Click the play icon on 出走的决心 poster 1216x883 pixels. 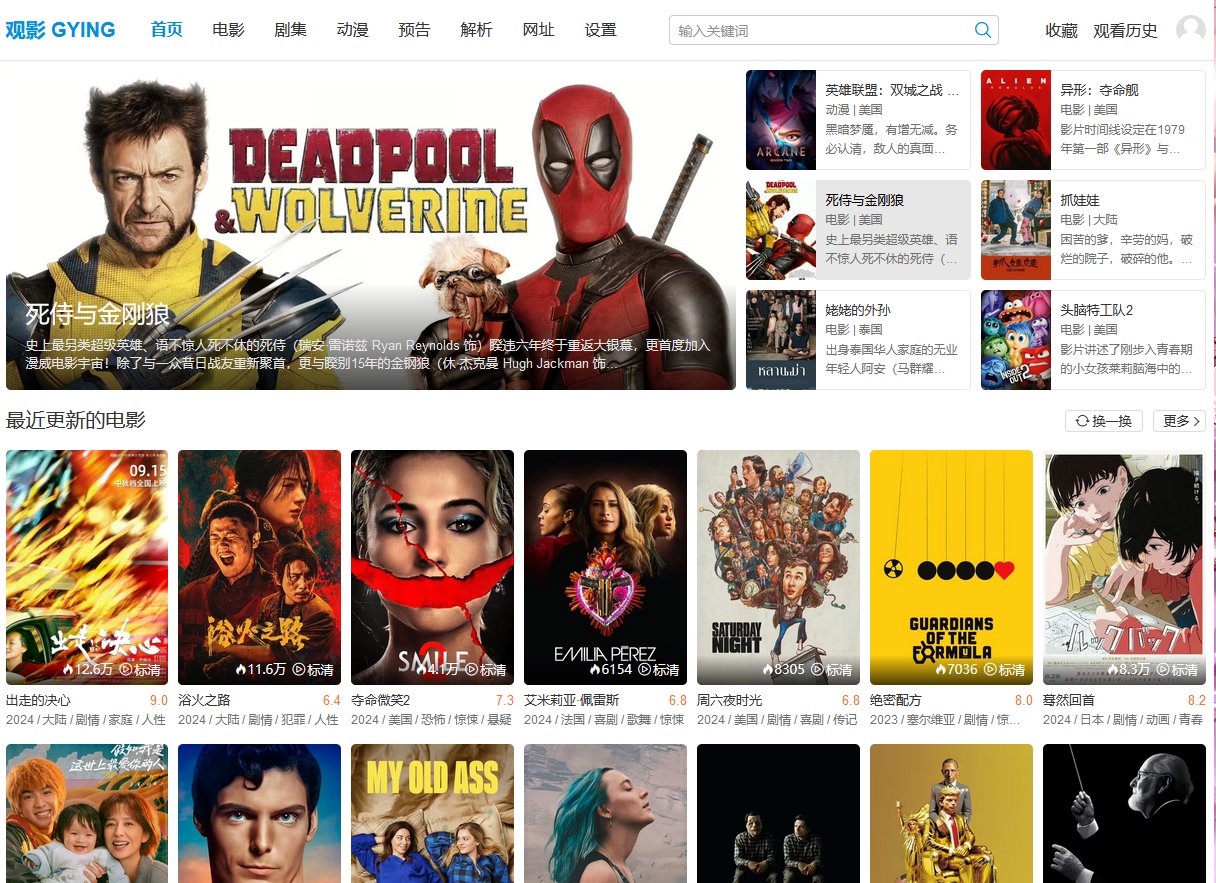126,669
